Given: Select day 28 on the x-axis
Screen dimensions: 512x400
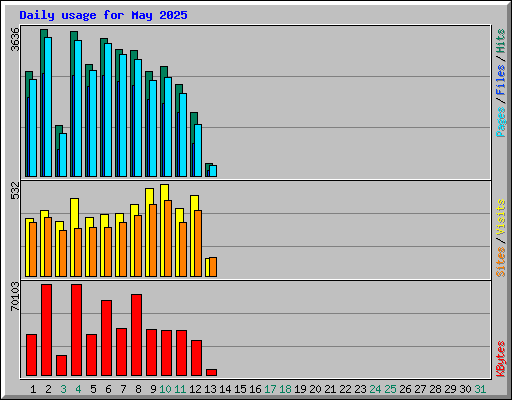Looking at the screenshot, I should (x=435, y=389).
